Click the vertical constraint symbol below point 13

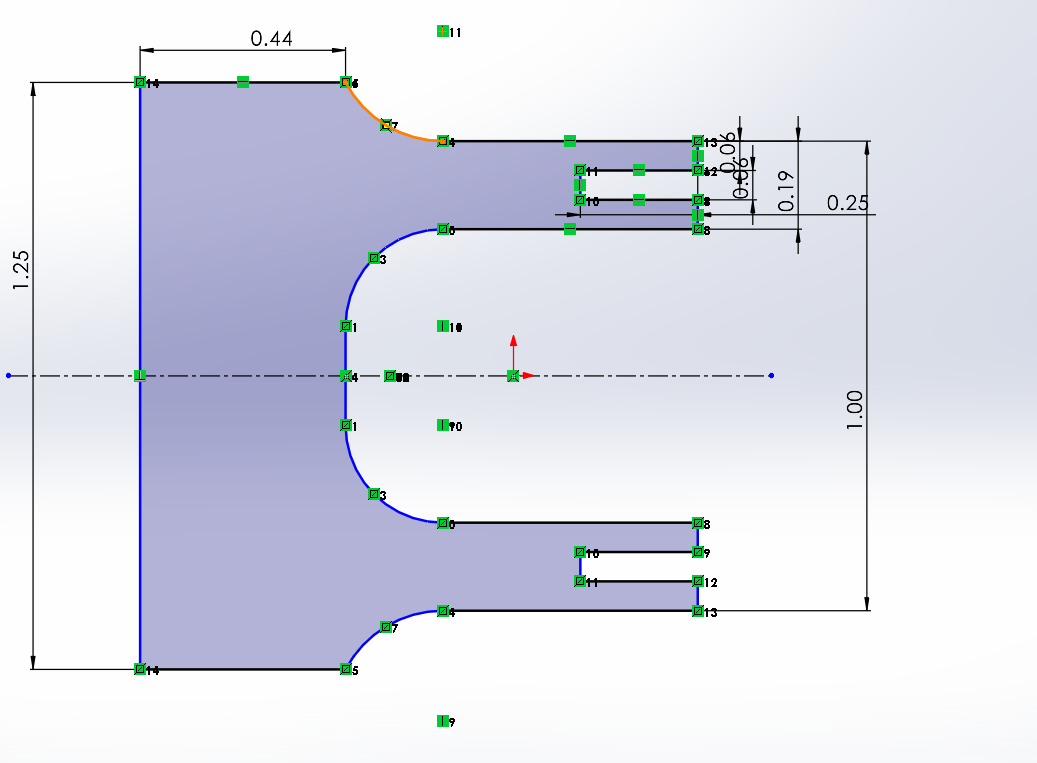click(x=698, y=156)
